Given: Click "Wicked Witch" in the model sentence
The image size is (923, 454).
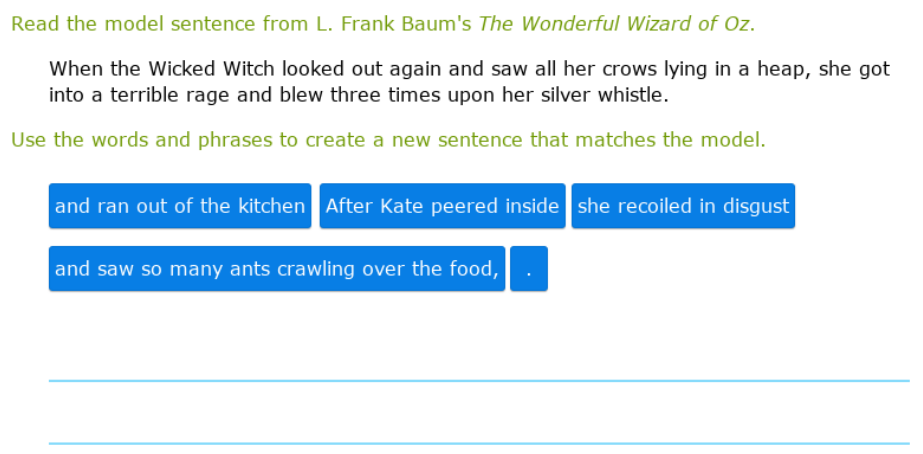Looking at the screenshot, I should (x=213, y=69).
